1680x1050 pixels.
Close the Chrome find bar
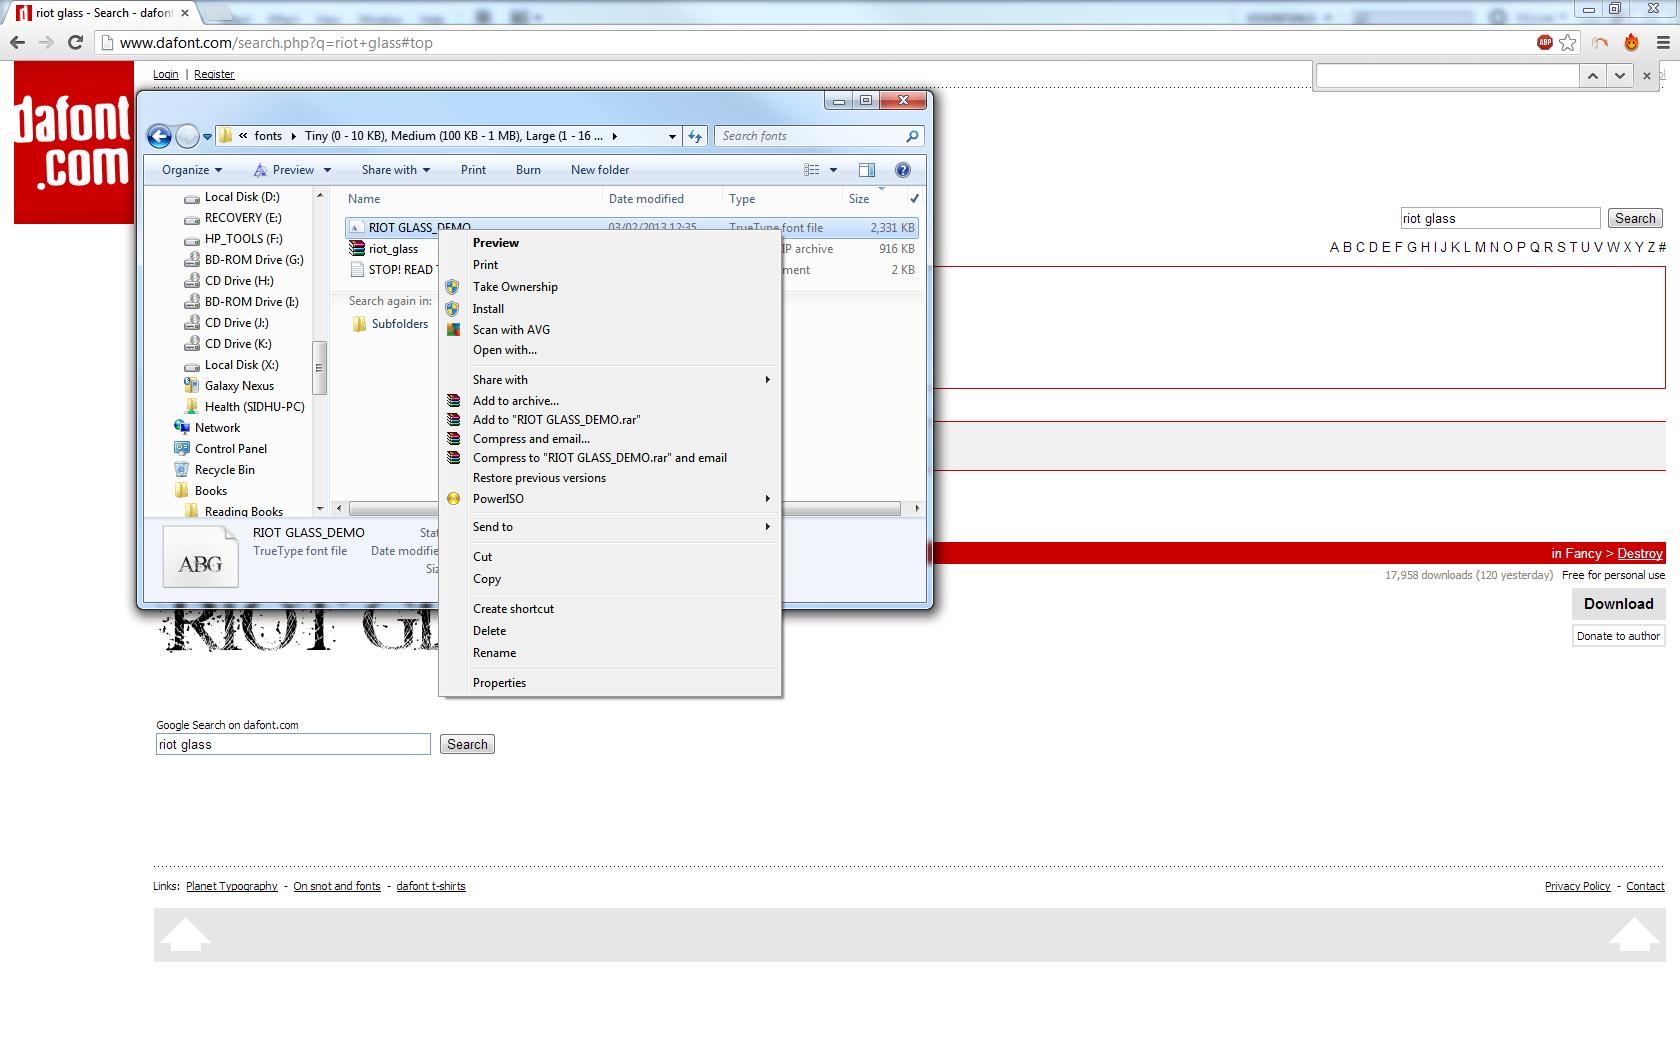click(1647, 75)
